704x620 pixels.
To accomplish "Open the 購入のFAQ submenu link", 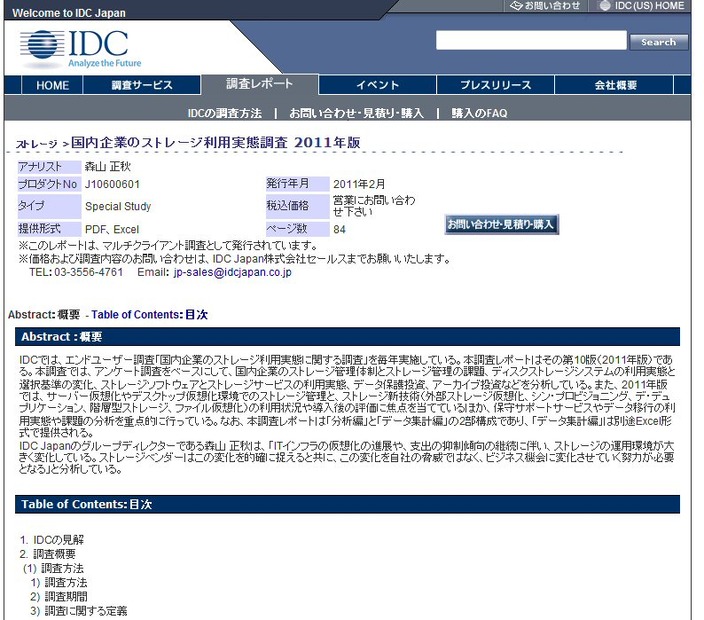I will click(x=480, y=113).
